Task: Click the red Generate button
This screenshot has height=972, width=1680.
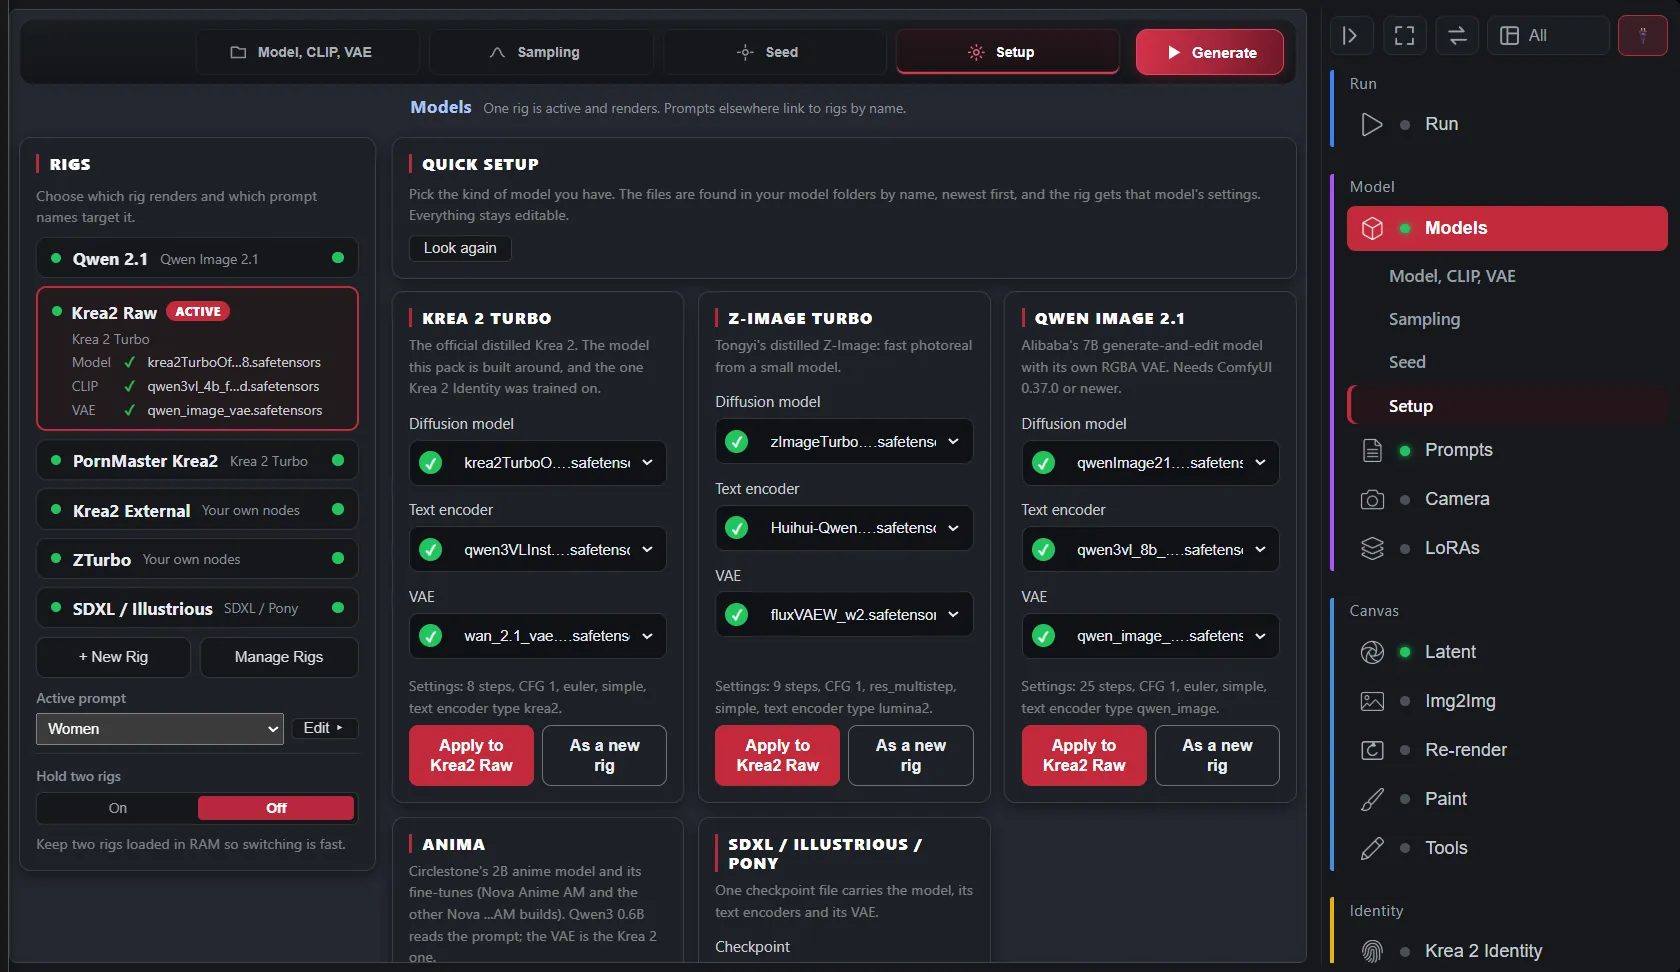Action: (x=1210, y=52)
